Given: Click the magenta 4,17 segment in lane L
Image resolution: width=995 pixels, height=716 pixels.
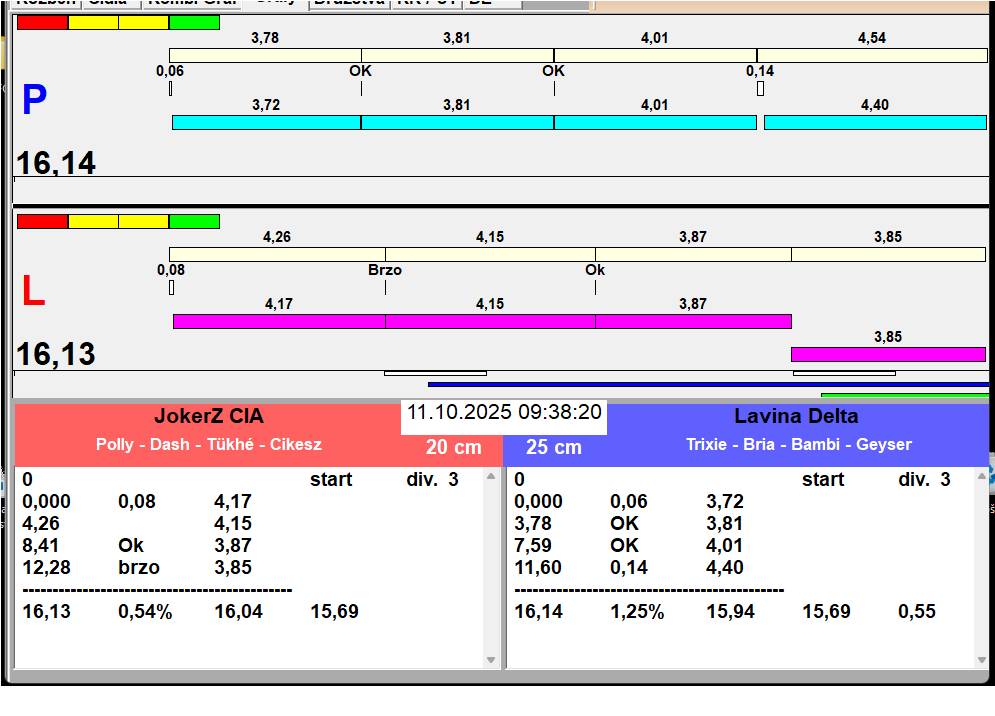Looking at the screenshot, I should point(279,321).
